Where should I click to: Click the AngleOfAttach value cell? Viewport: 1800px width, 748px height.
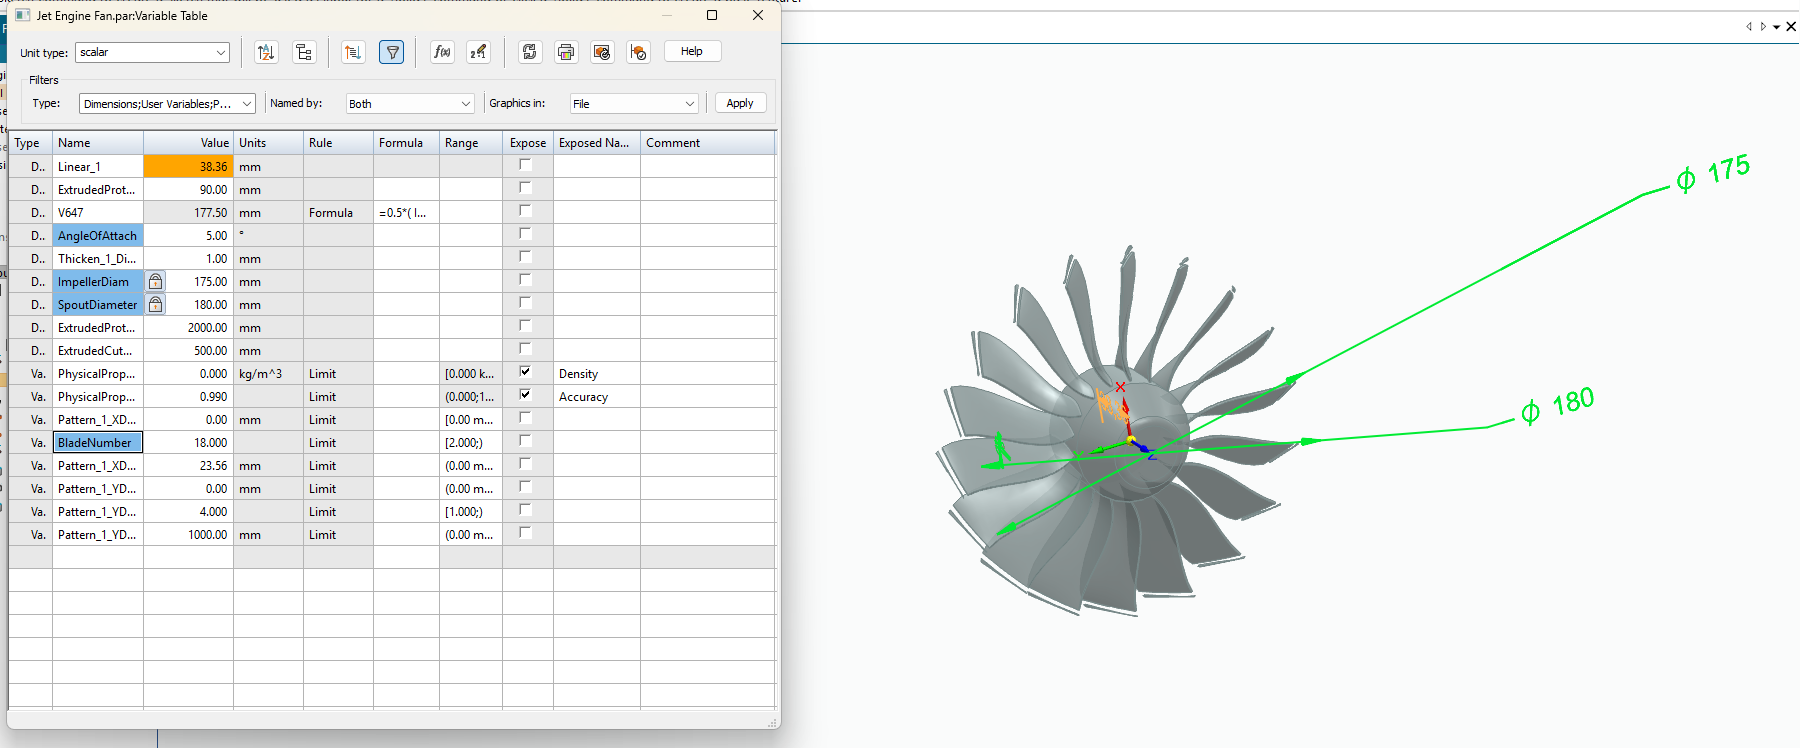coord(189,236)
